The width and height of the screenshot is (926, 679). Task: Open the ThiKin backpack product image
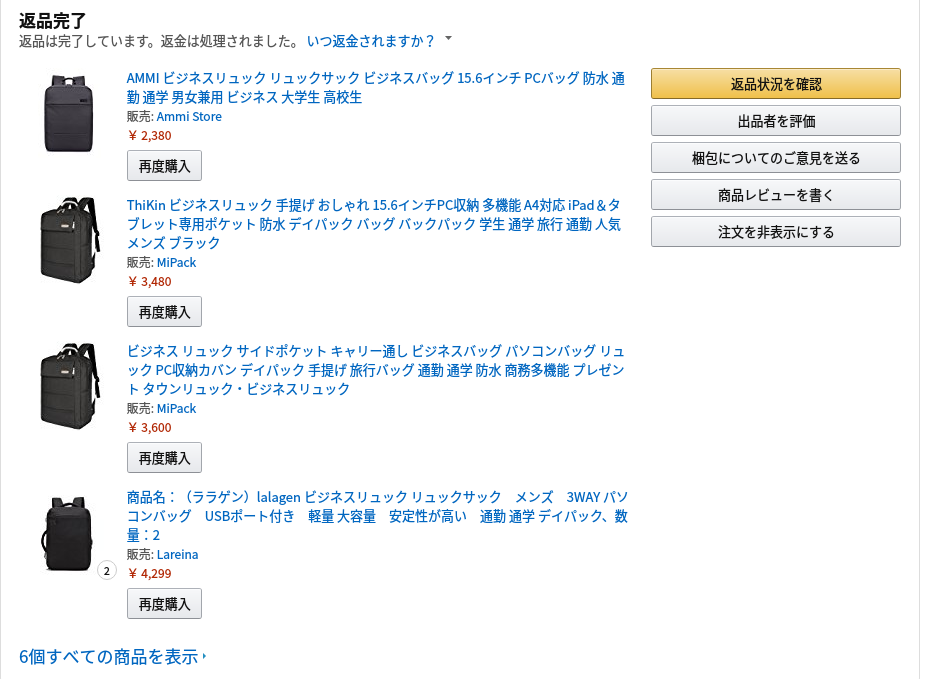pos(69,240)
